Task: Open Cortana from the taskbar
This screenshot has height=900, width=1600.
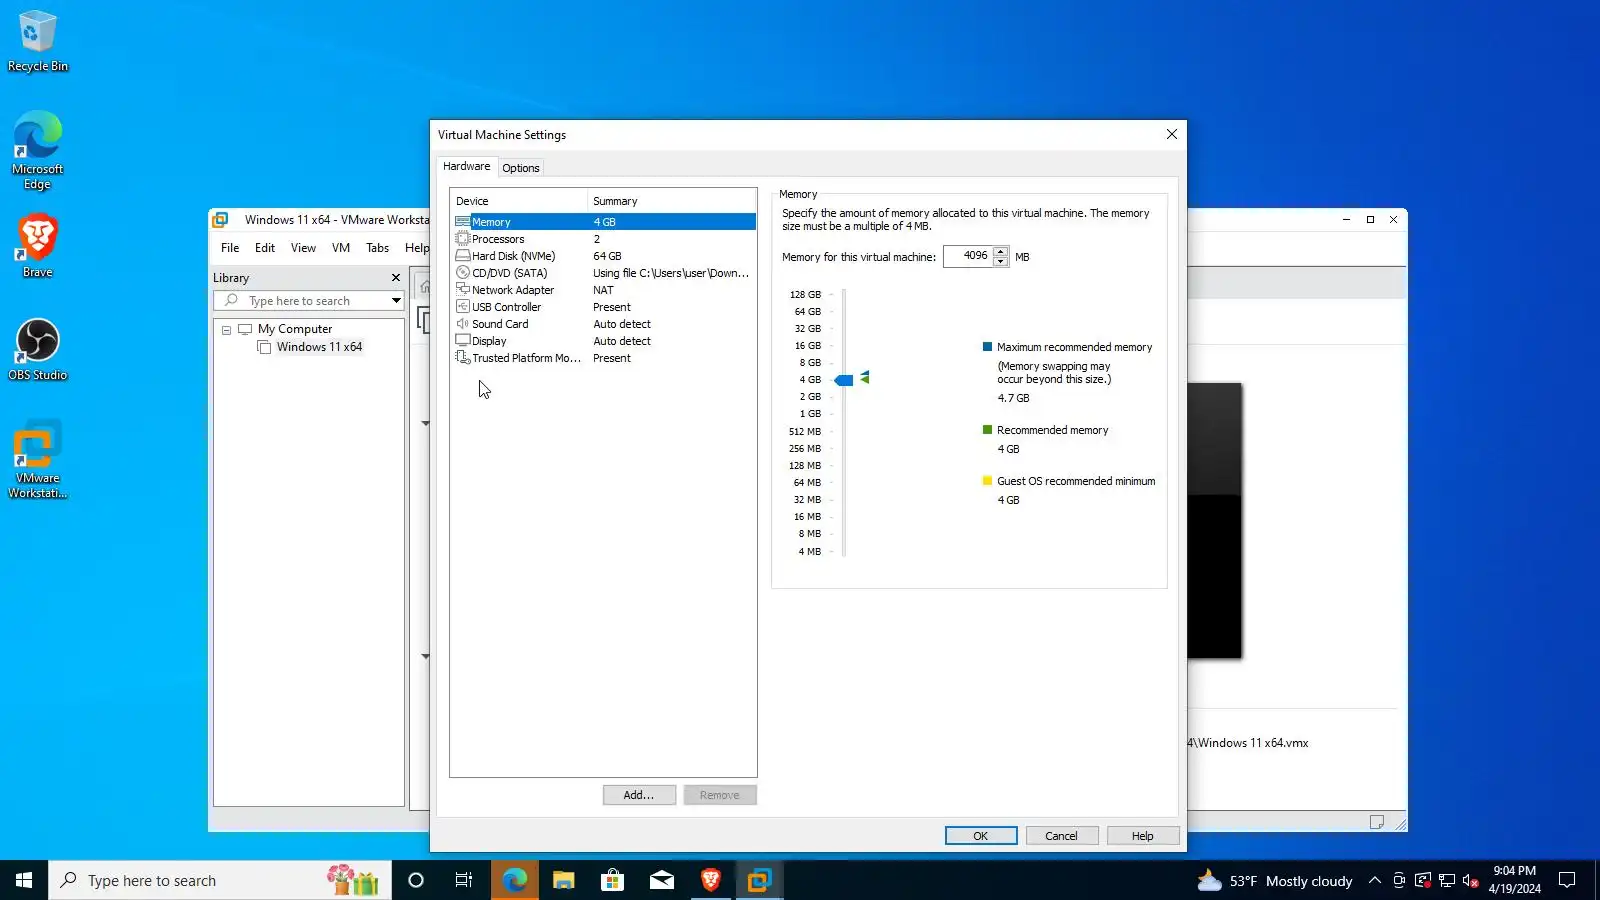Action: [416, 880]
